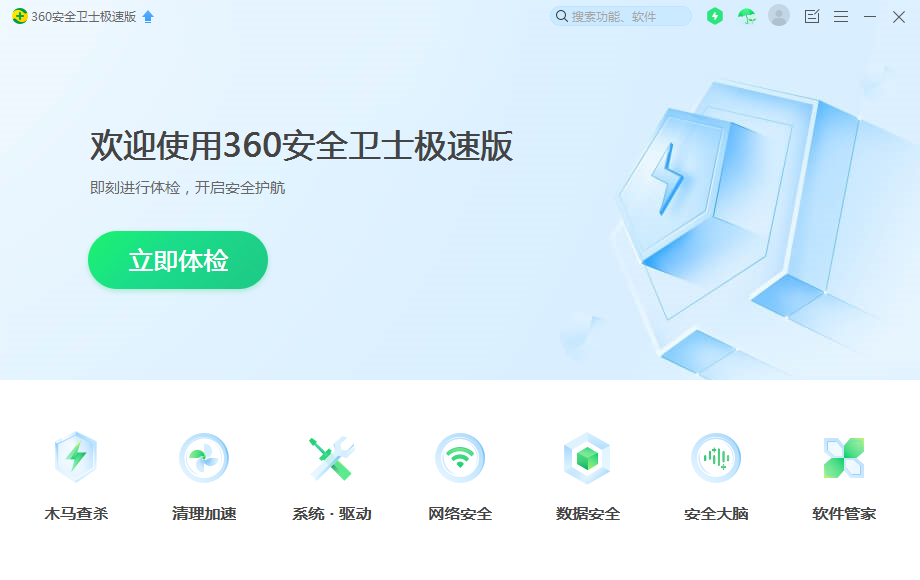This screenshot has width=920, height=580.
Task: Open the 安全大脑 waveform icon
Action: click(x=716, y=457)
